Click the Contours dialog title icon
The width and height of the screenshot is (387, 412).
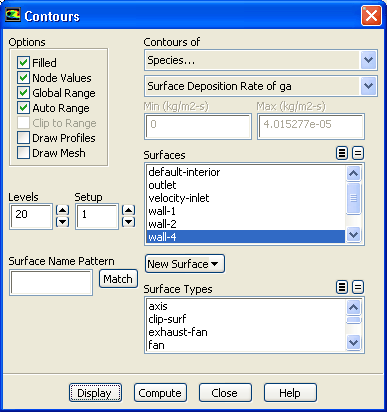tap(13, 15)
